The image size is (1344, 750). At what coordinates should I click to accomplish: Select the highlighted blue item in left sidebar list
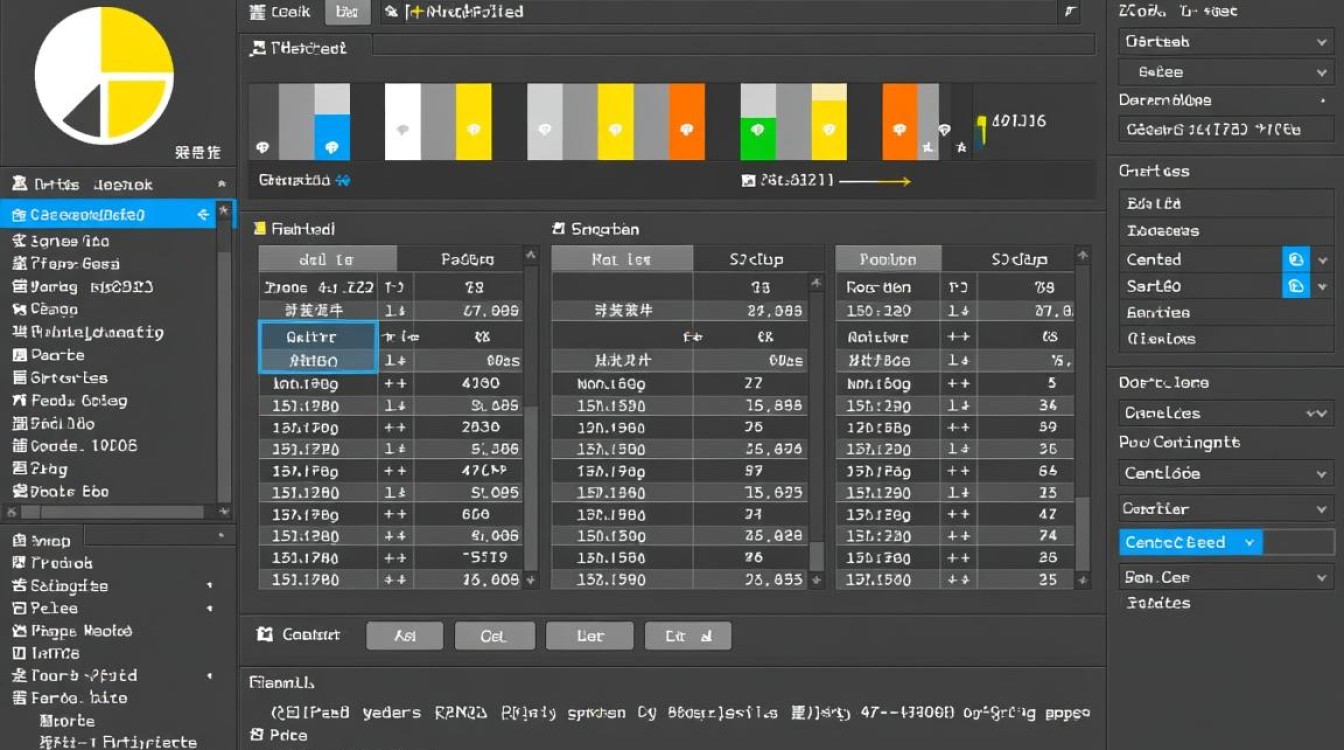pos(105,214)
